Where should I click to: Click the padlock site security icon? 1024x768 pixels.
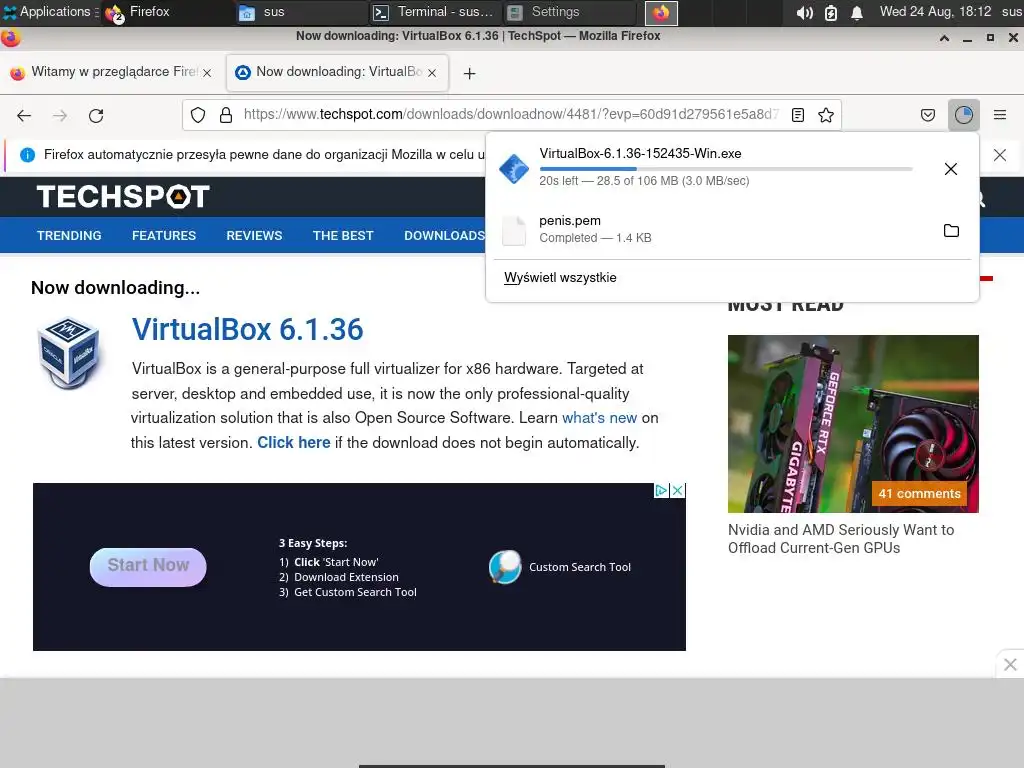[226, 116]
